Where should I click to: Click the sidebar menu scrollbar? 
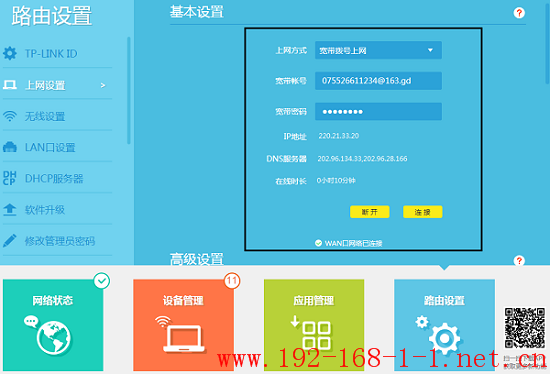(129, 90)
